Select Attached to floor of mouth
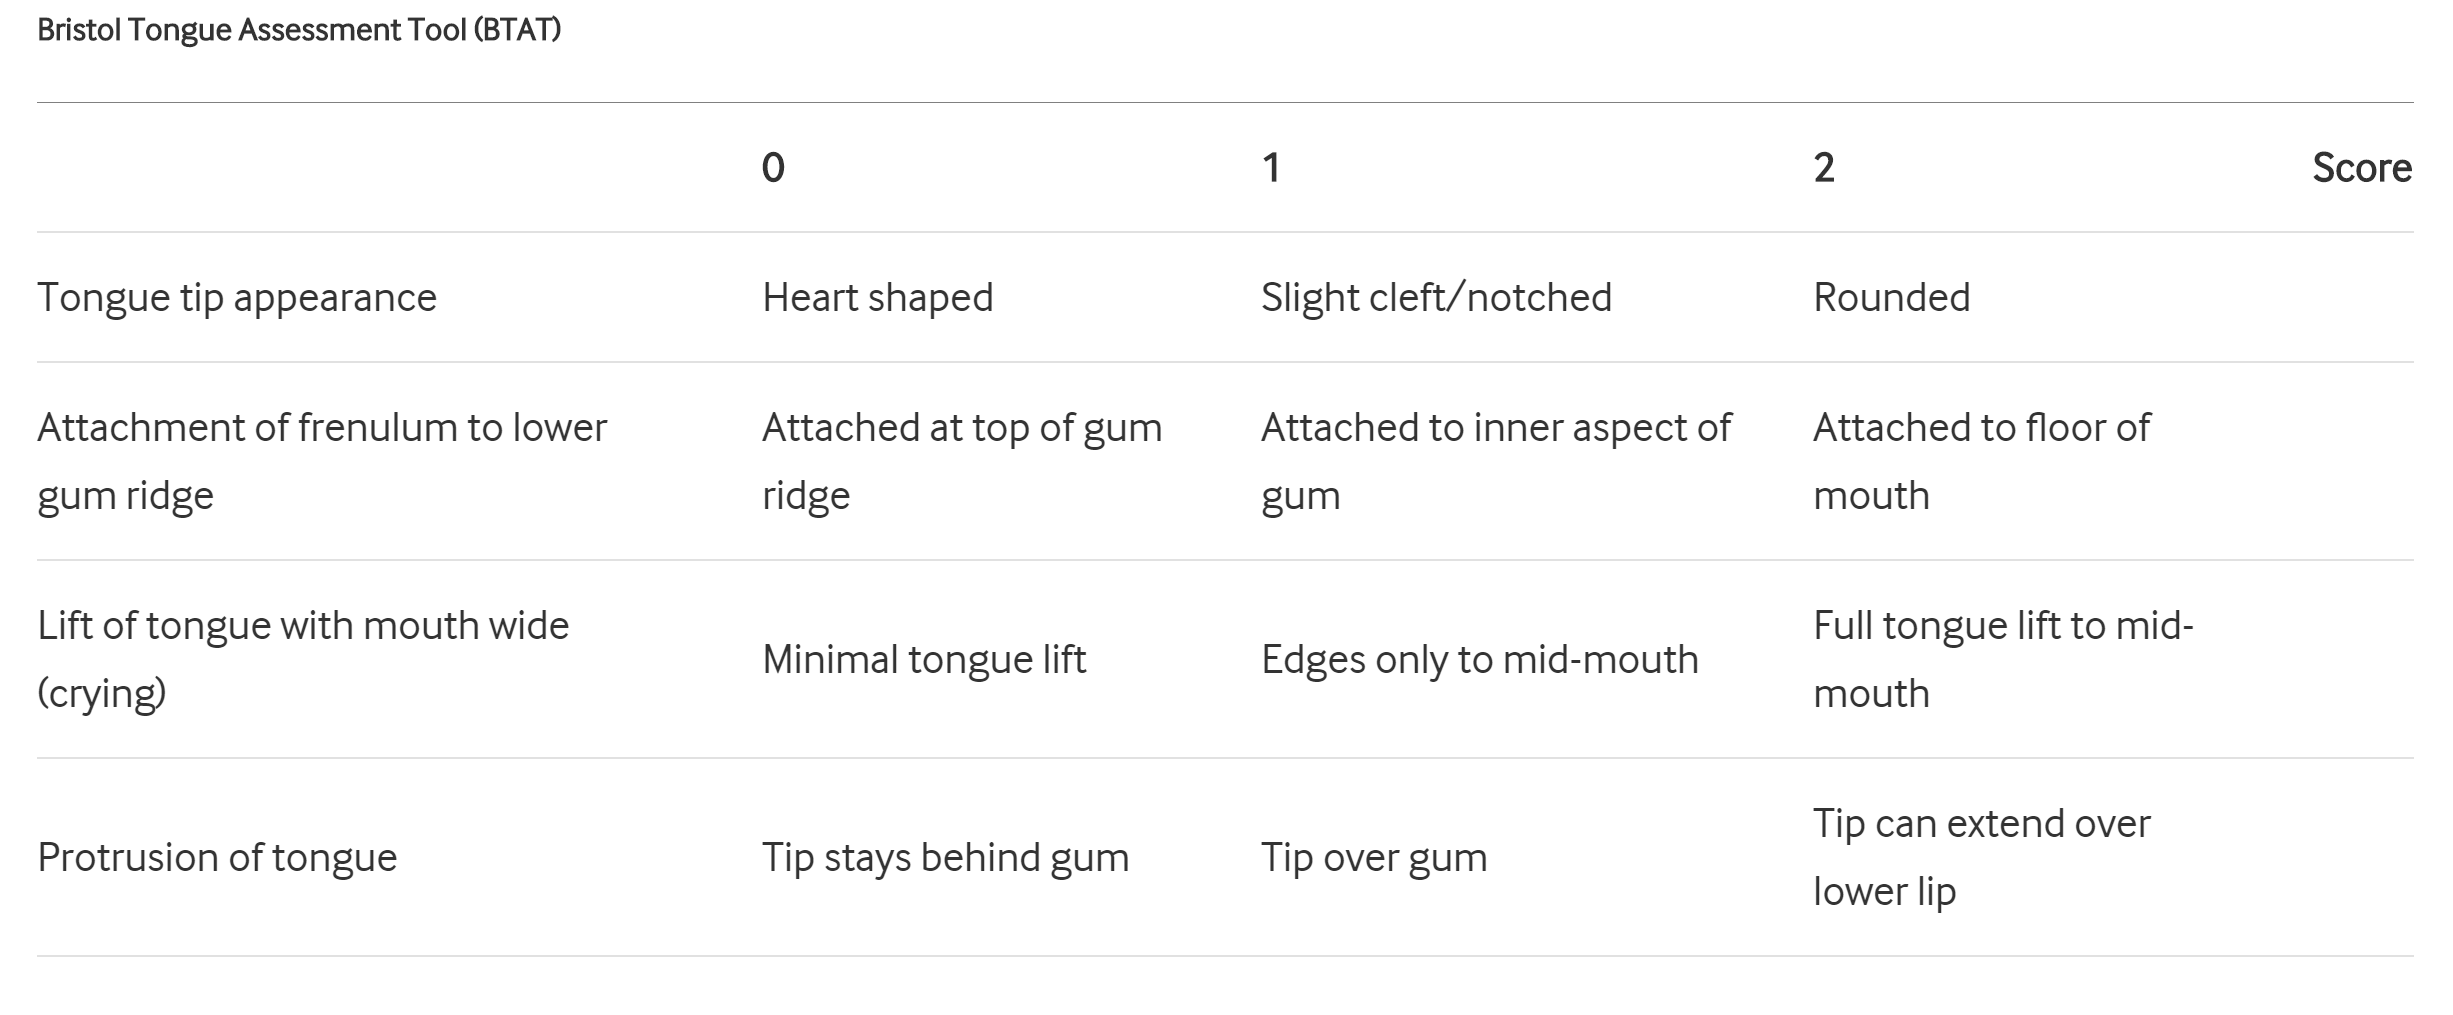 1982,461
